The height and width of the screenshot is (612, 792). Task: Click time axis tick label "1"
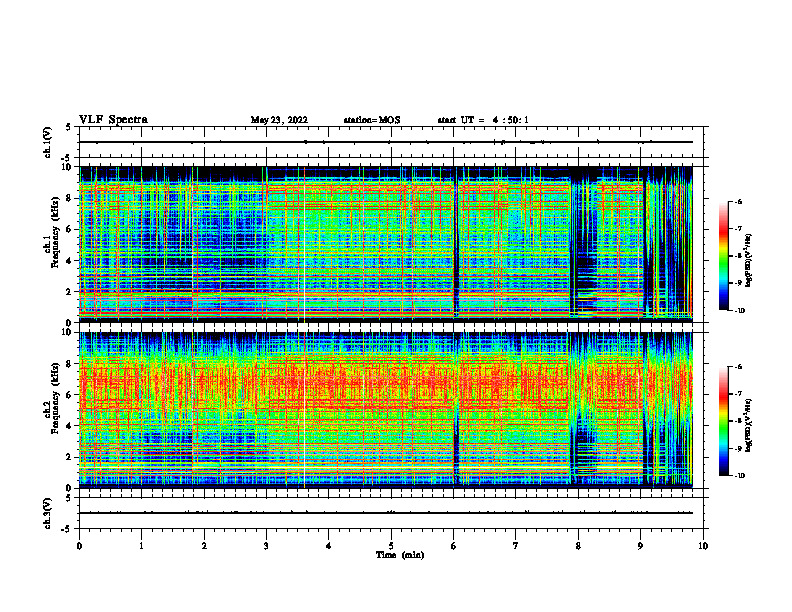[141, 546]
